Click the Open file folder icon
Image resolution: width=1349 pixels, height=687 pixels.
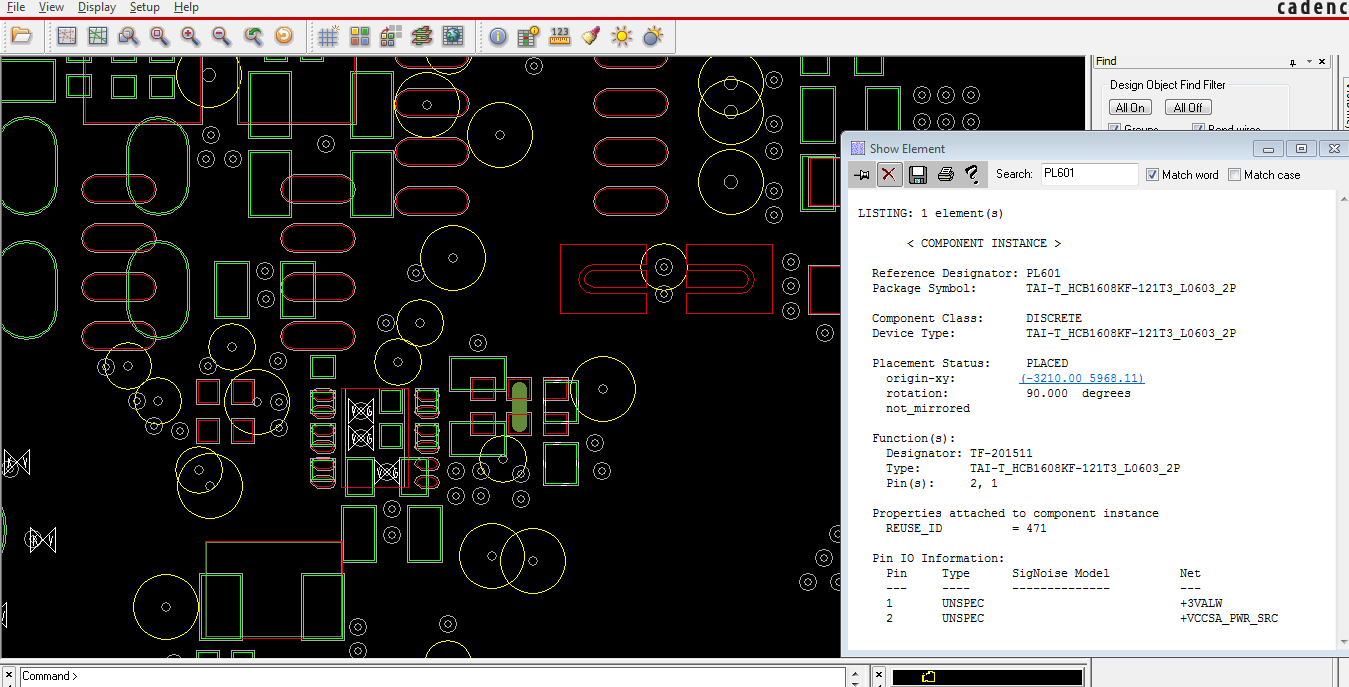(x=21, y=36)
